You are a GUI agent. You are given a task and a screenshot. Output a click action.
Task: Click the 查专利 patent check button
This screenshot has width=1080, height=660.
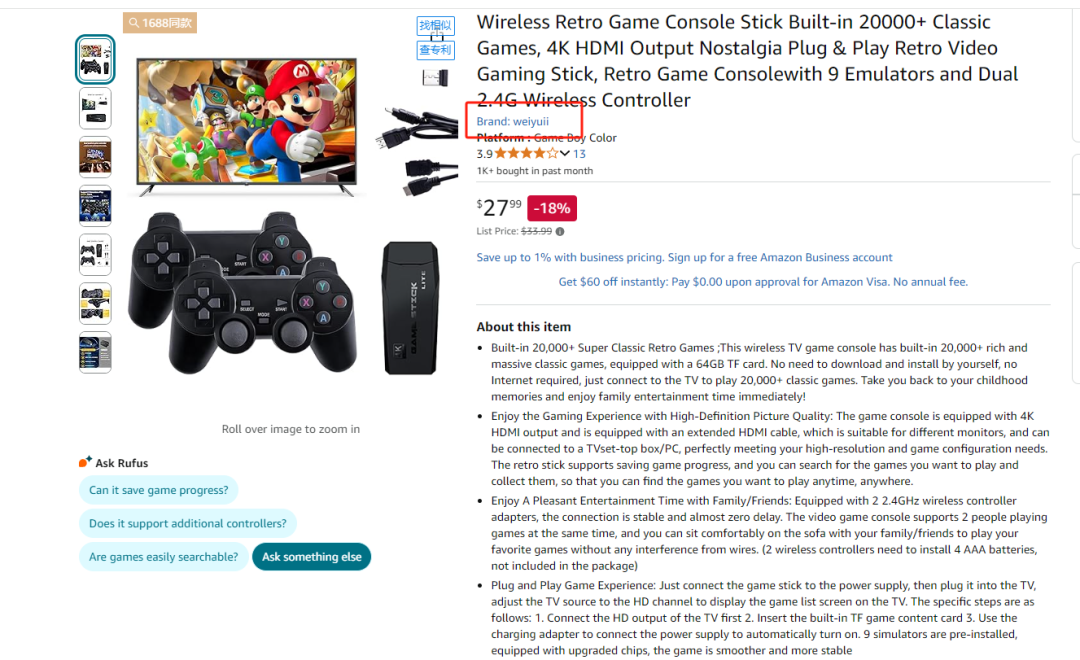point(435,50)
